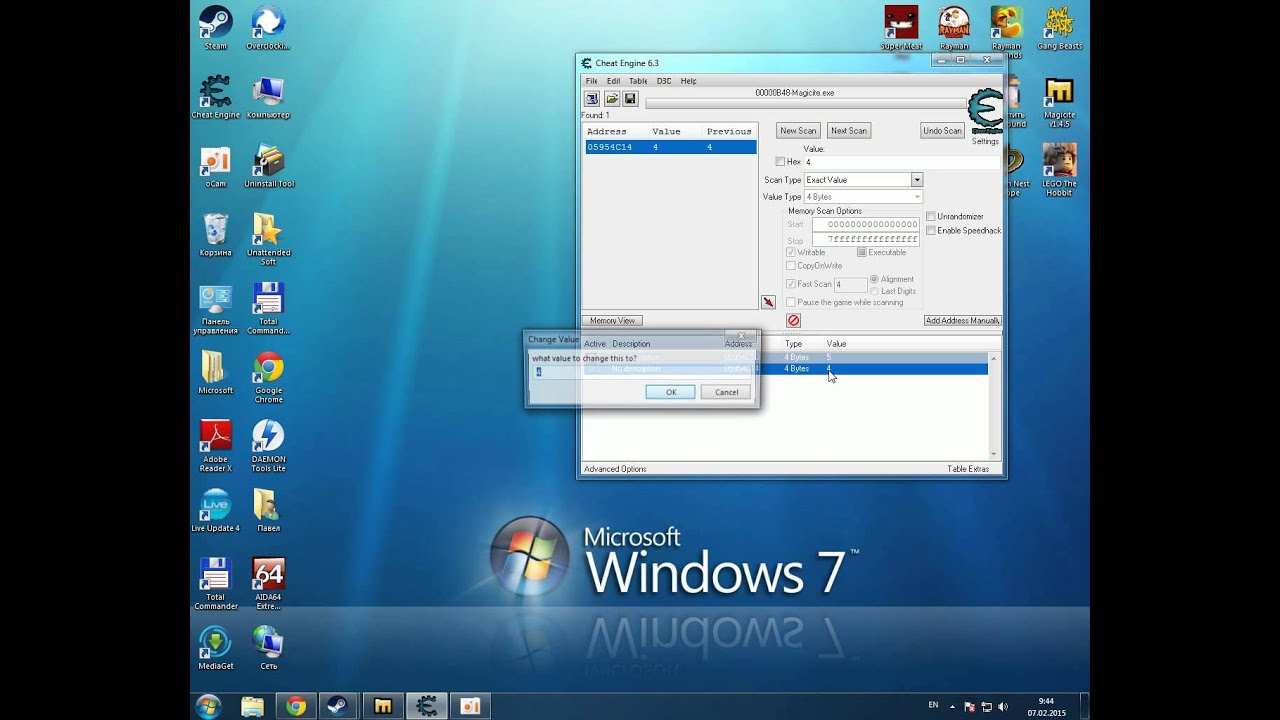Open the Help menu in Cheat Engine

[x=688, y=81]
